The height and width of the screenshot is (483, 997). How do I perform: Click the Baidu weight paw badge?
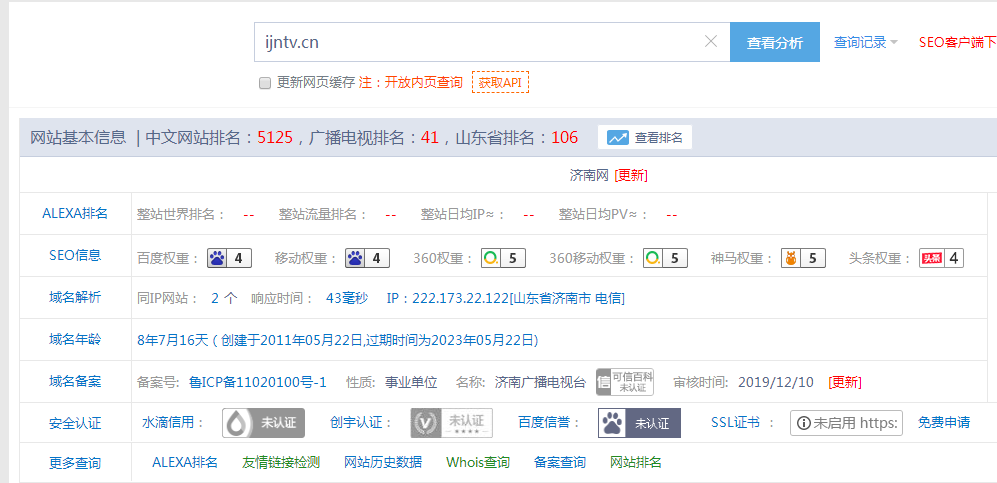tap(229, 258)
